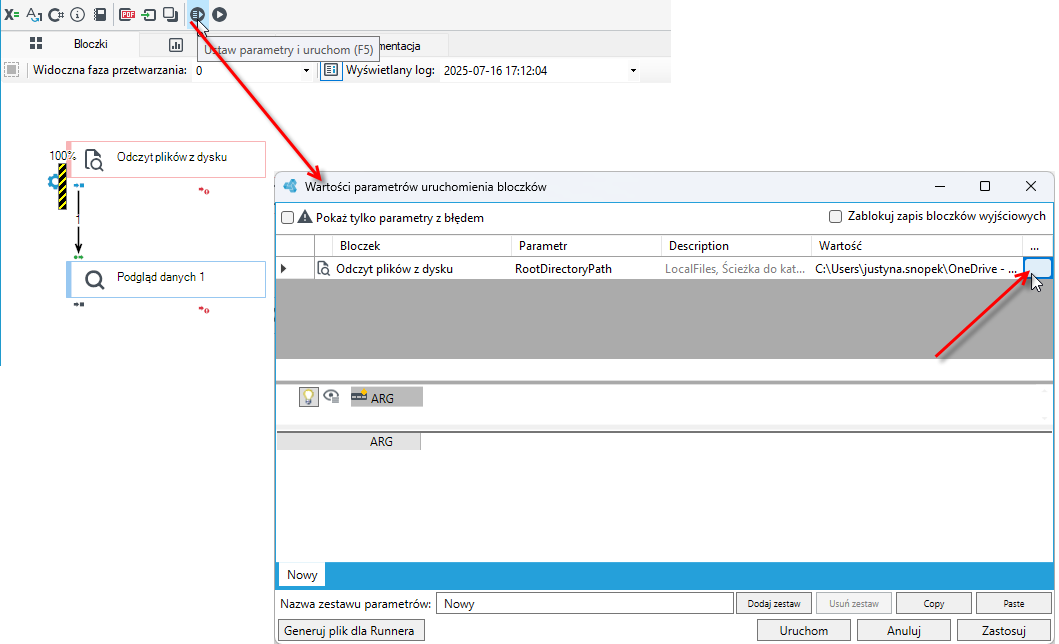The height and width of the screenshot is (644, 1059).
Task: Click the gear icon beside Odczyt plików block
Action: pyautogui.click(x=53, y=182)
